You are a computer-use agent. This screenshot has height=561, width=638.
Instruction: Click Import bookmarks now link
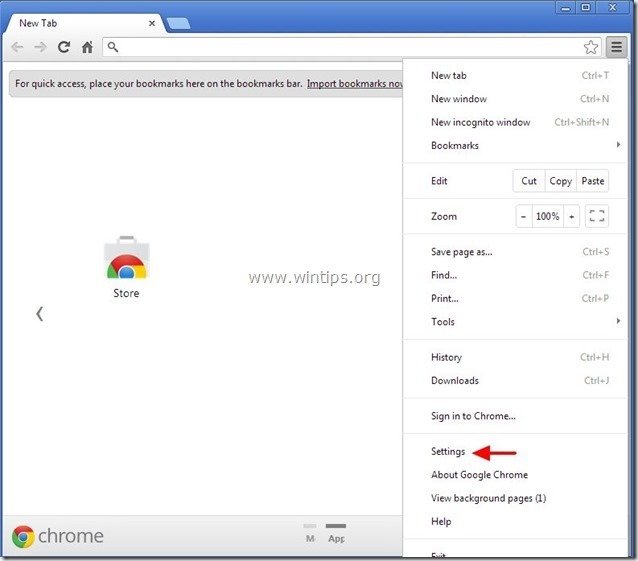pos(355,83)
